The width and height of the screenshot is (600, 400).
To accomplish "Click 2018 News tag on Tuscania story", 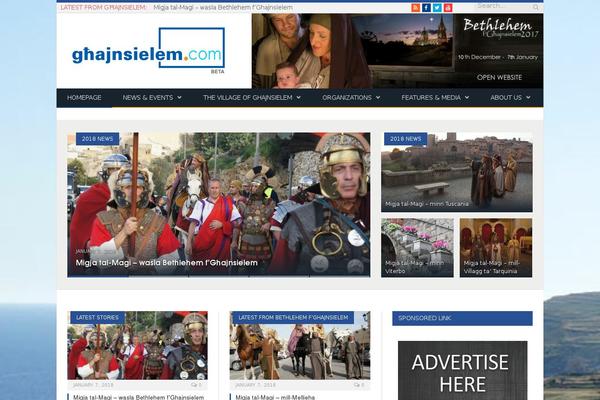I will pos(406,139).
